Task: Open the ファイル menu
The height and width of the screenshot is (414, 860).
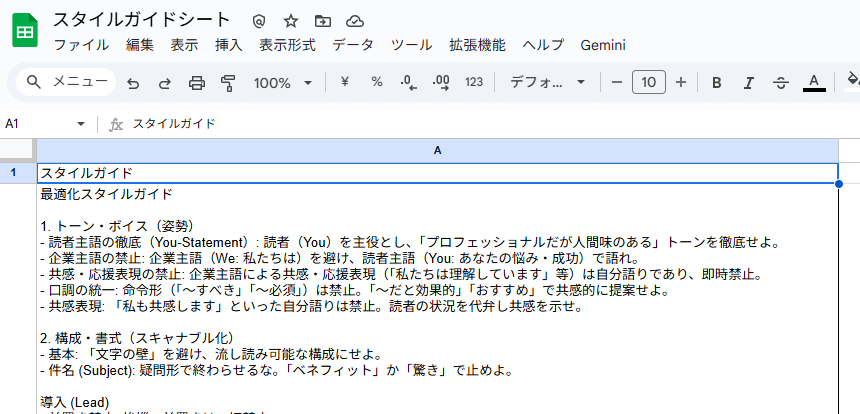Action: [81, 45]
